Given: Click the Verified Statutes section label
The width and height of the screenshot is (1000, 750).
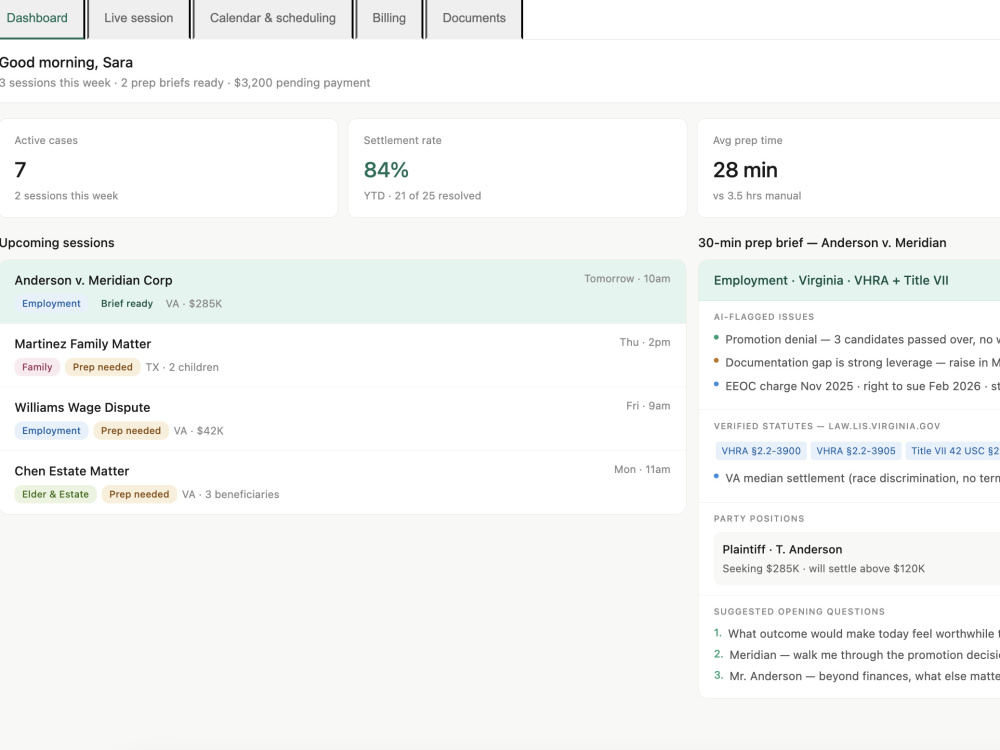Looking at the screenshot, I should pos(827,426).
